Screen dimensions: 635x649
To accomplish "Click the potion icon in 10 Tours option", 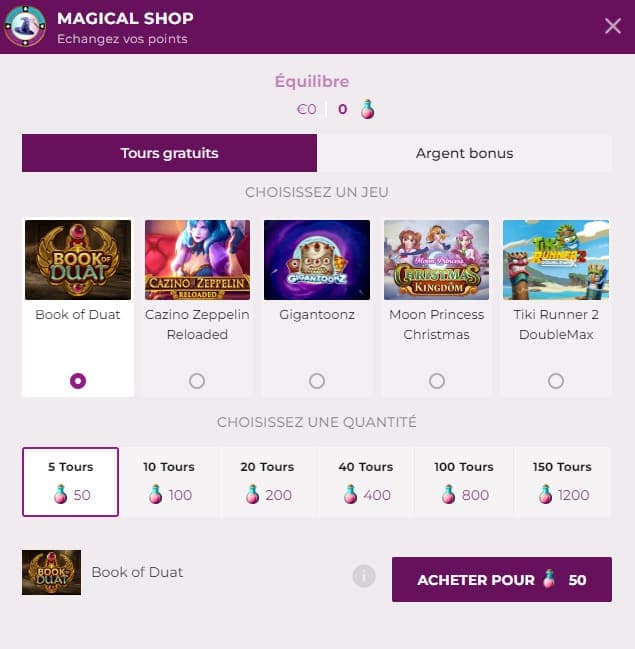I will [x=155, y=494].
